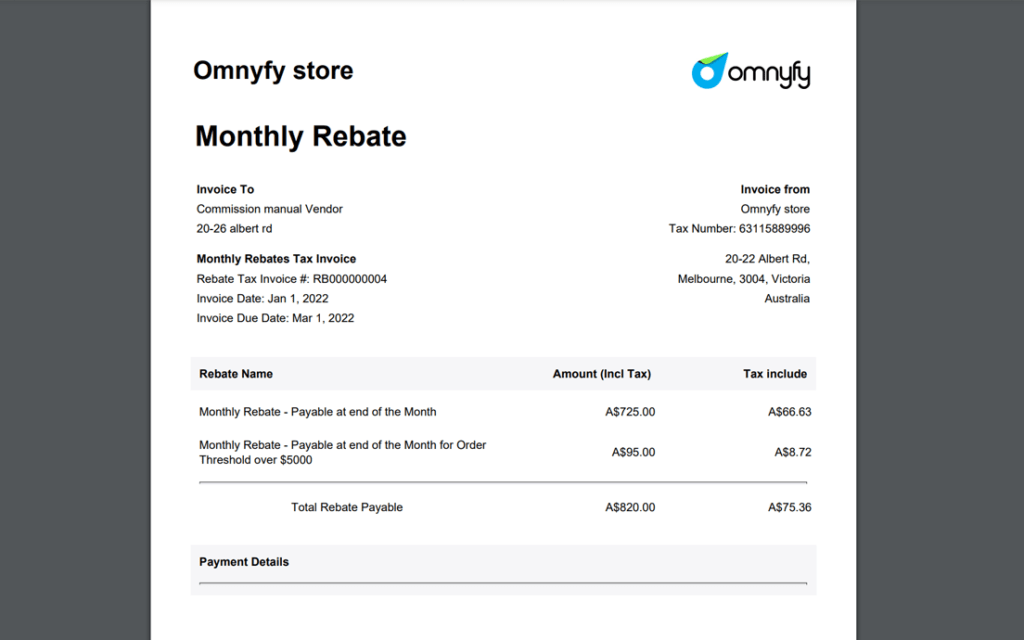Click 'Invoice Due Date: Mar 1, 2022'
The width and height of the screenshot is (1024, 640).
(276, 318)
